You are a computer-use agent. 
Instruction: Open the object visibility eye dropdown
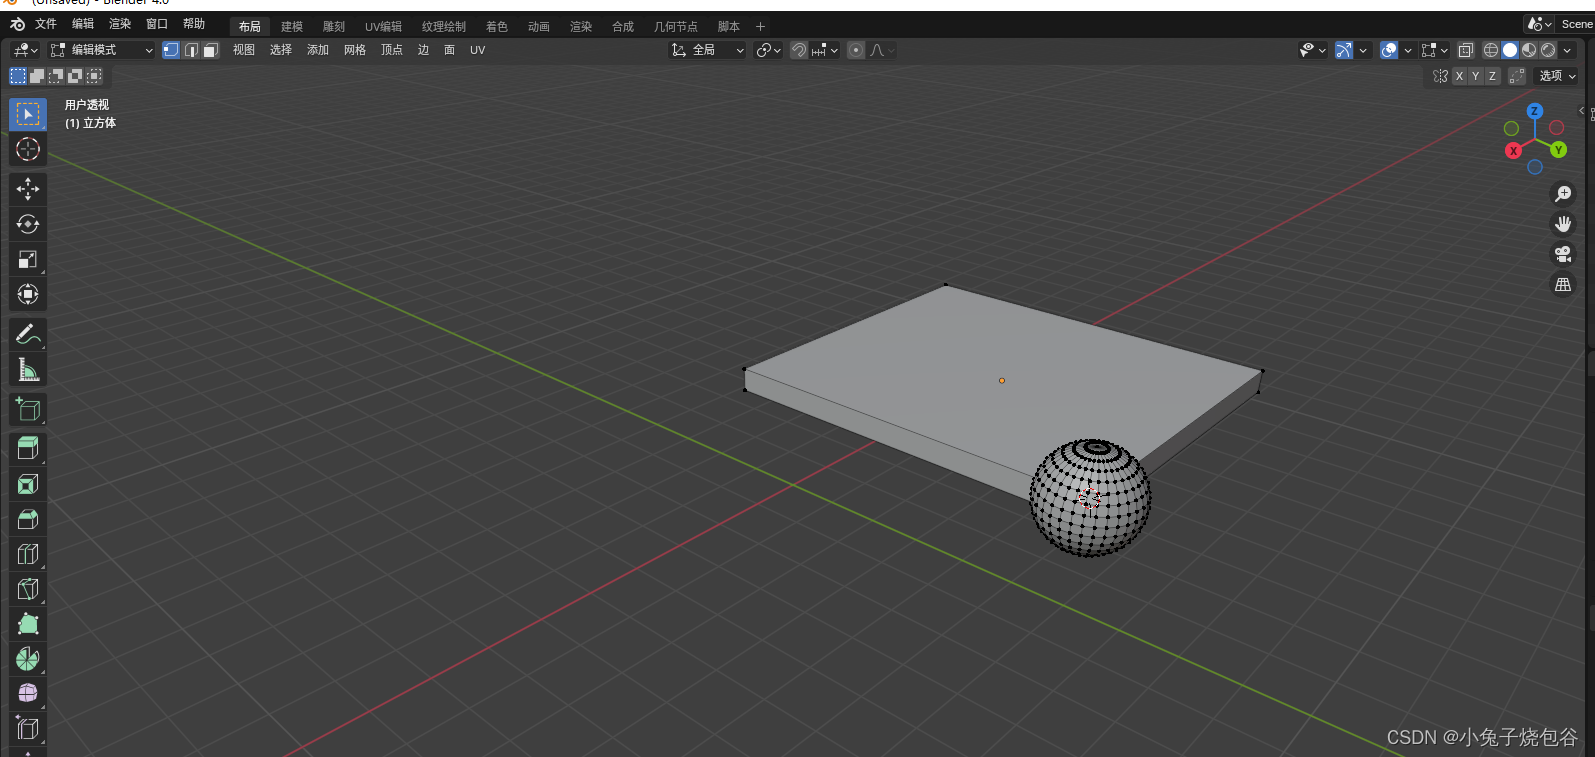(x=1312, y=50)
